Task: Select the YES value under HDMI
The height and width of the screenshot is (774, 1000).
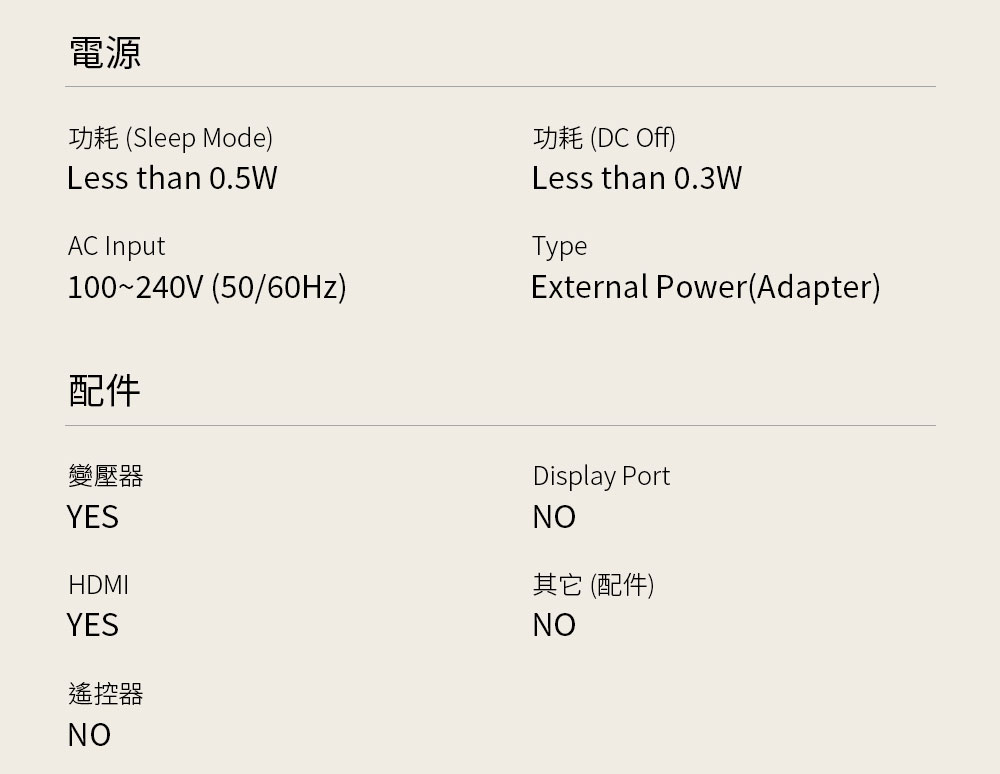Action: click(x=93, y=625)
